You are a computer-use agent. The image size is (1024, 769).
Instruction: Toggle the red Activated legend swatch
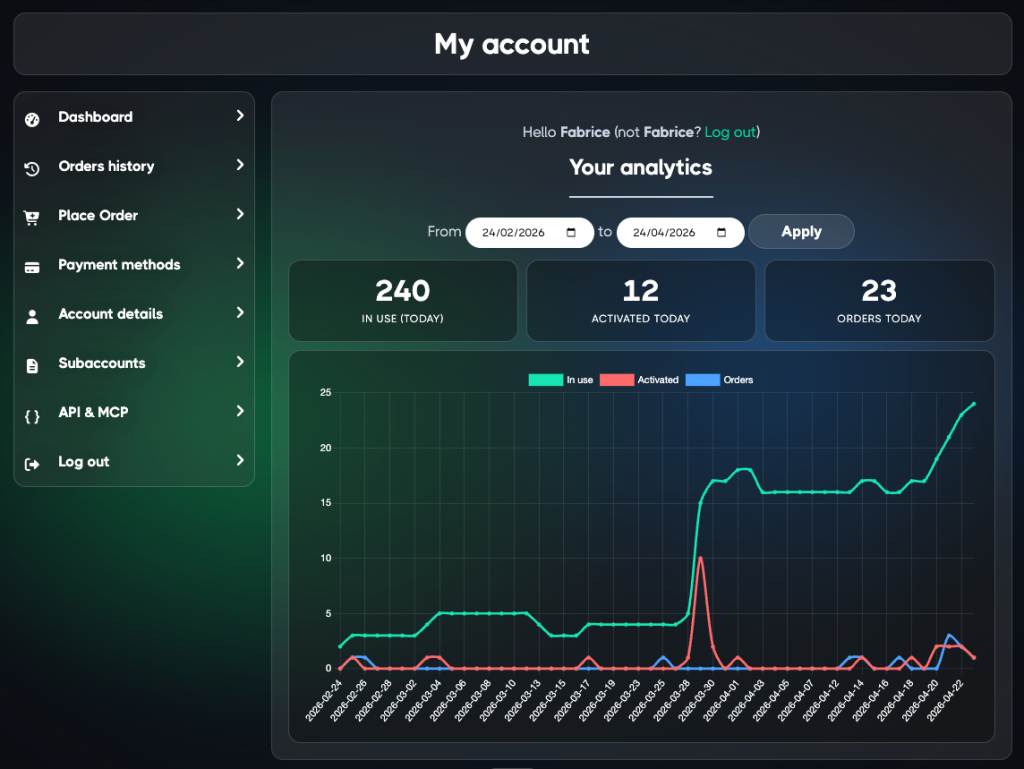(x=616, y=380)
